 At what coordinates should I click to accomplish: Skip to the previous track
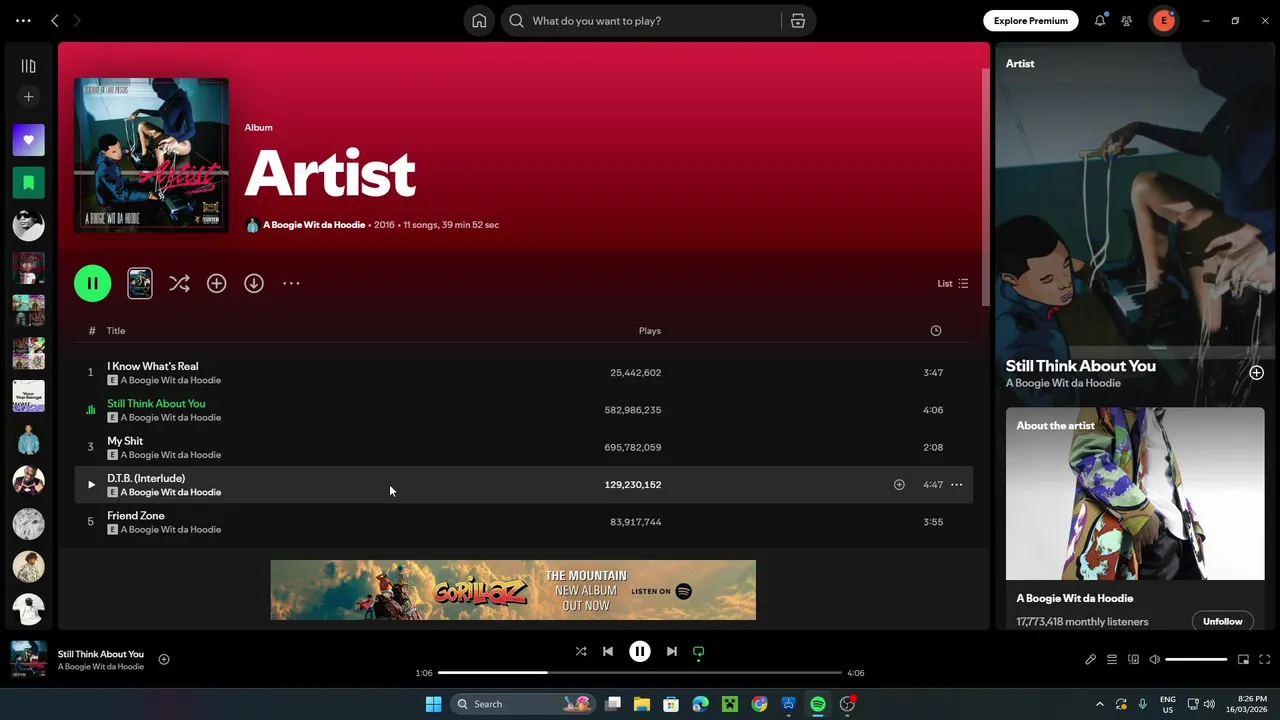point(607,651)
